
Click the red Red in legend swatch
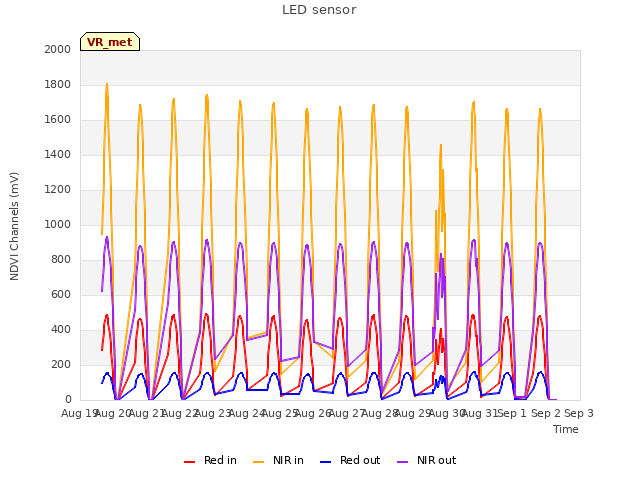point(189,462)
